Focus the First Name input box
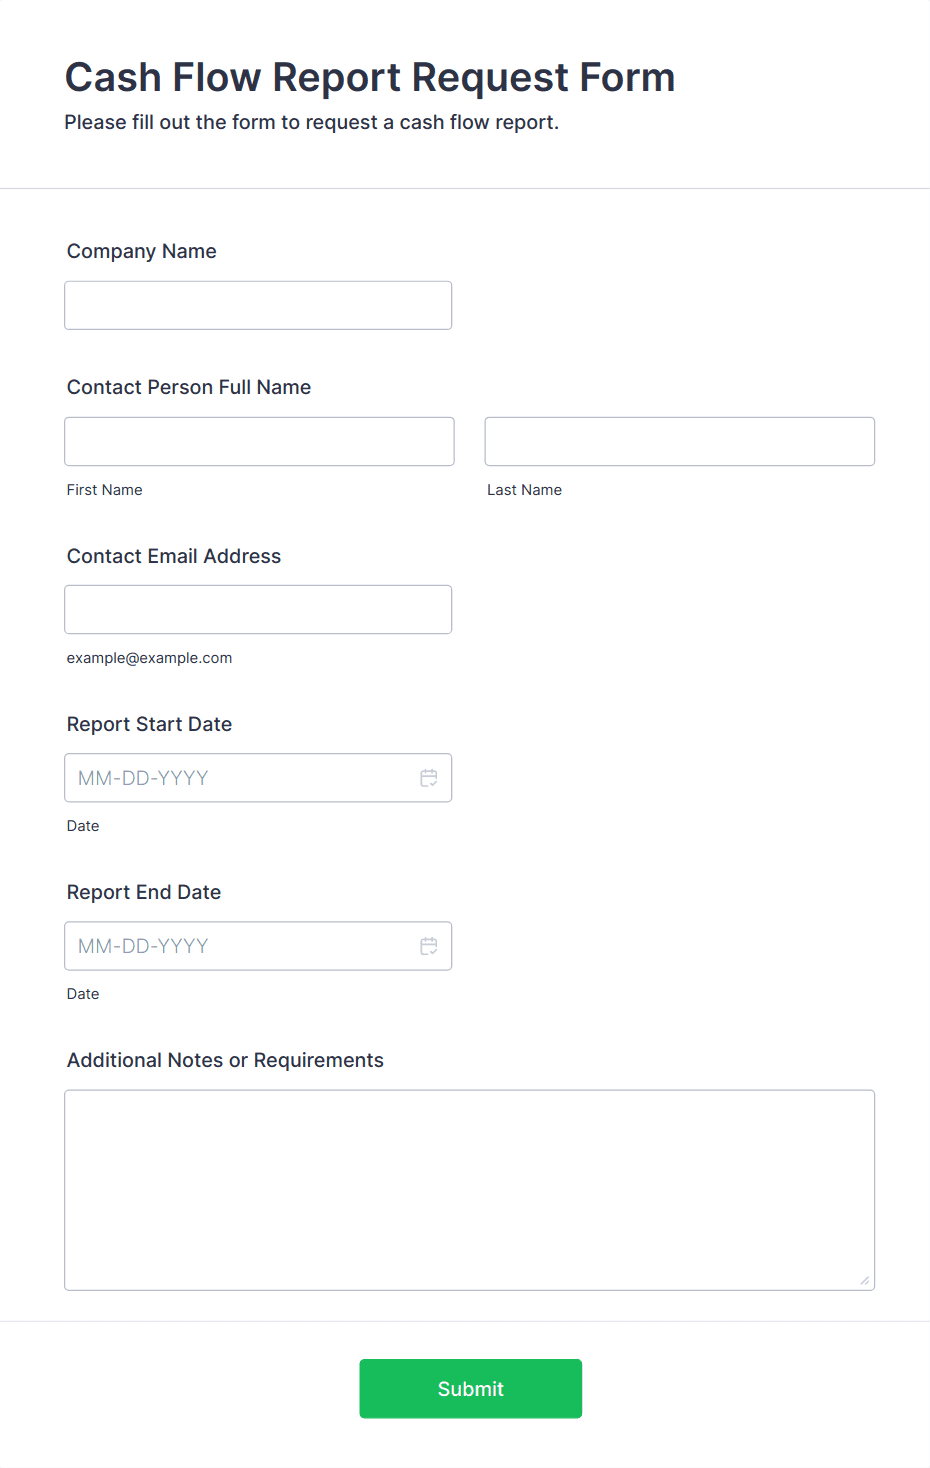The height and width of the screenshot is (1468, 930). point(259,441)
